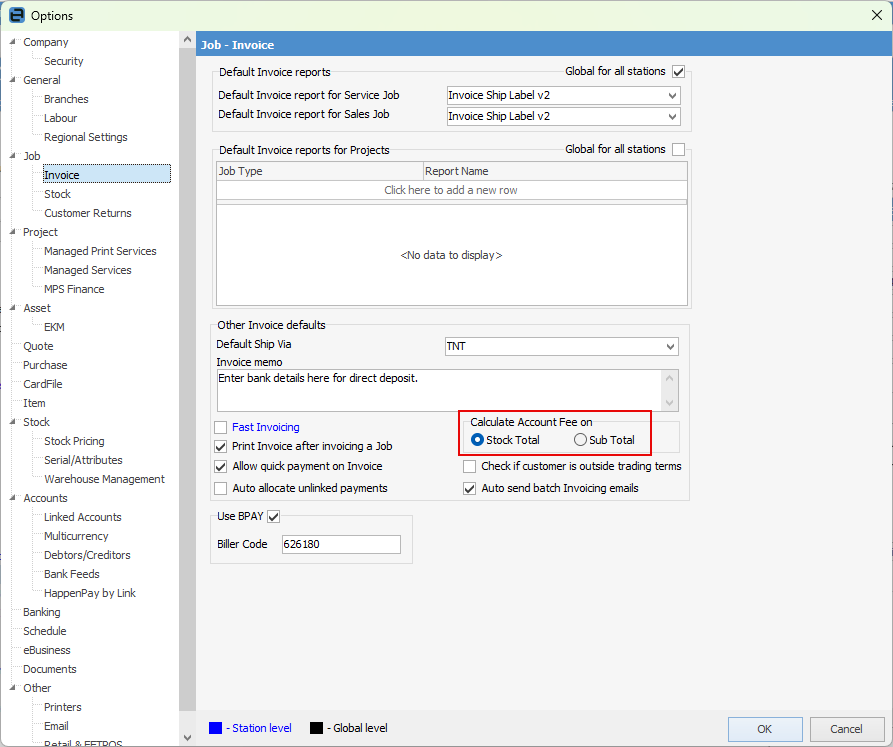Image resolution: width=893 pixels, height=747 pixels.
Task: Enable the Fast Invoicing checkbox
Action: point(221,427)
